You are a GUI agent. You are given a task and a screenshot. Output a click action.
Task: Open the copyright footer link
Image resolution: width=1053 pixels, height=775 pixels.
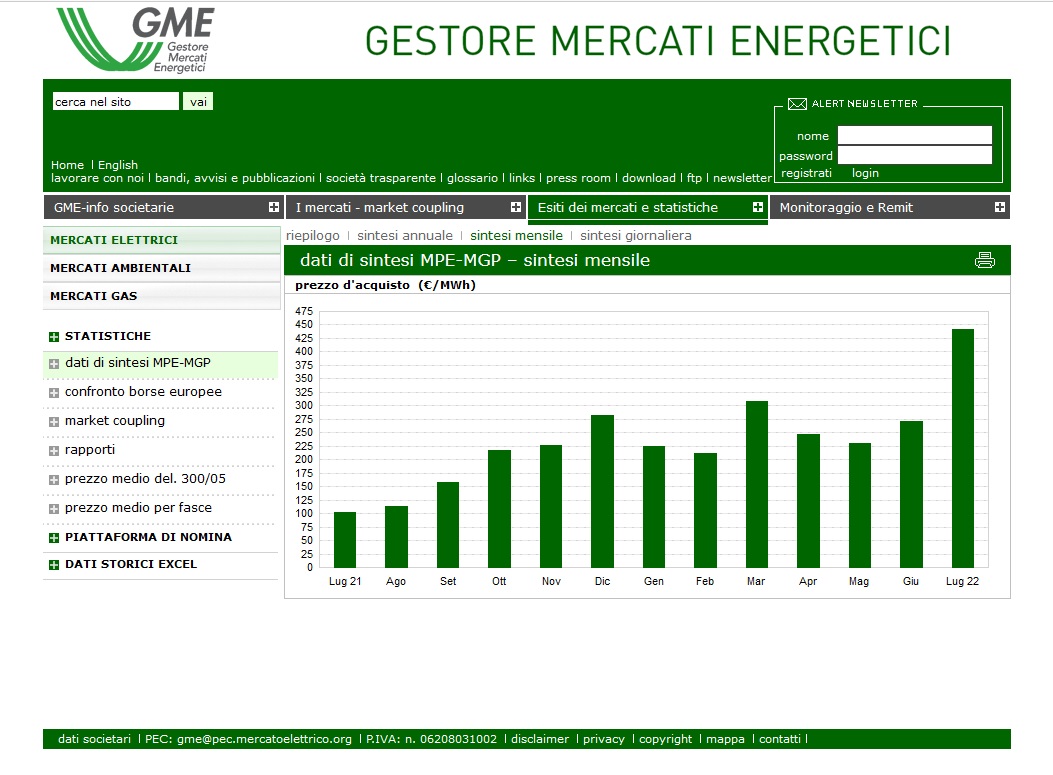[665, 739]
